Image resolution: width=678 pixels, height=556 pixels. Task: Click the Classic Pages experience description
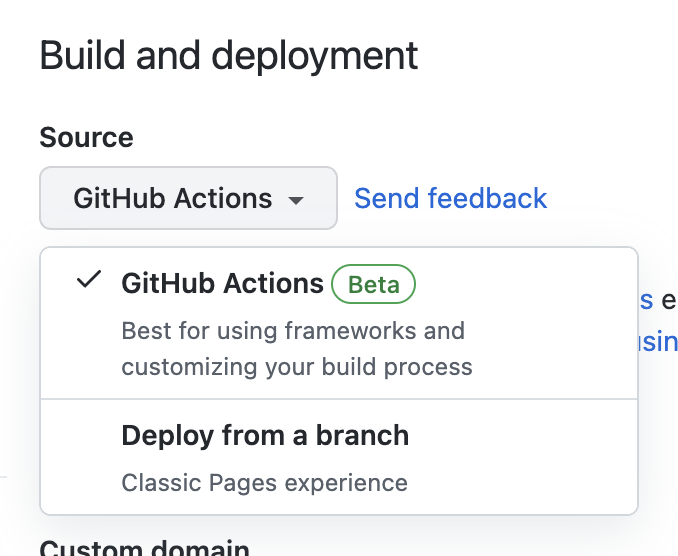coord(265,483)
